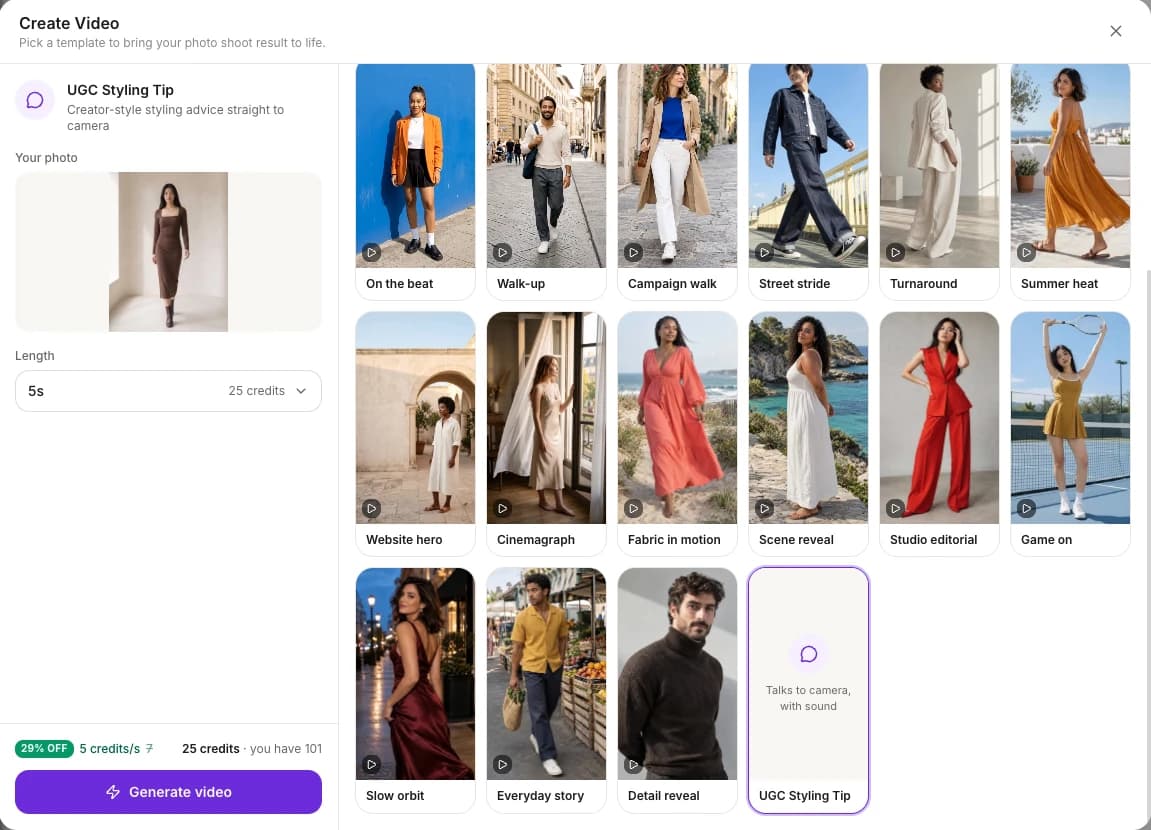Click the 'Creator-style styling advice' description
Image resolution: width=1151 pixels, height=830 pixels.
175,117
